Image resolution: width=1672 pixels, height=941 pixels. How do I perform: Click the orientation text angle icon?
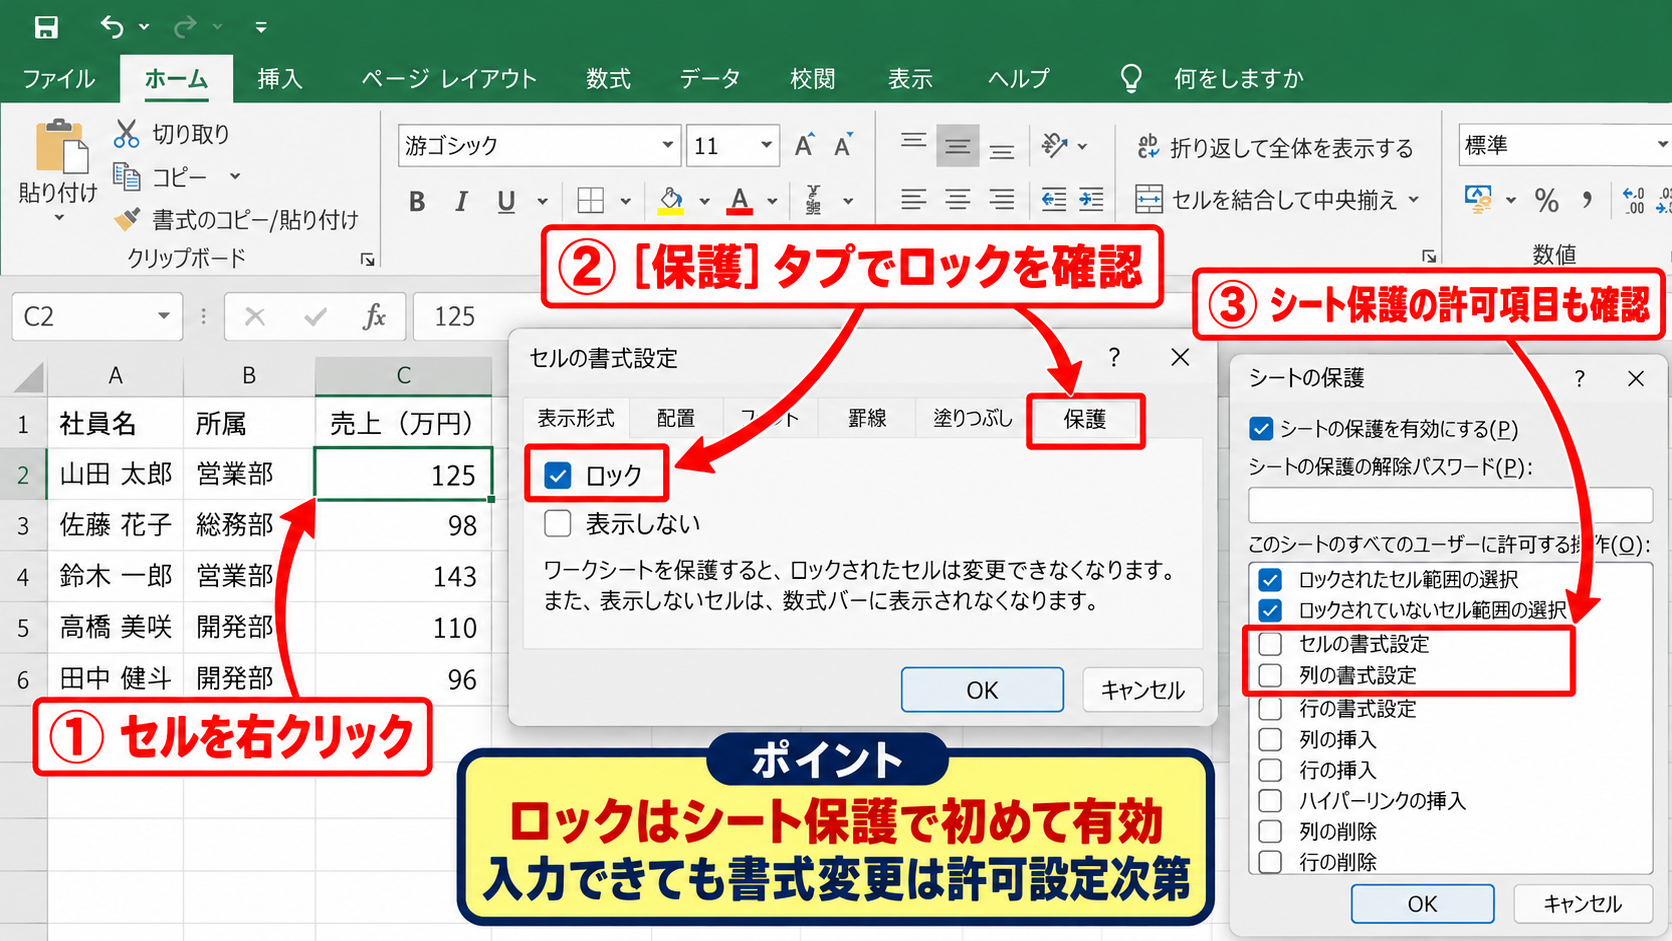tap(1054, 146)
